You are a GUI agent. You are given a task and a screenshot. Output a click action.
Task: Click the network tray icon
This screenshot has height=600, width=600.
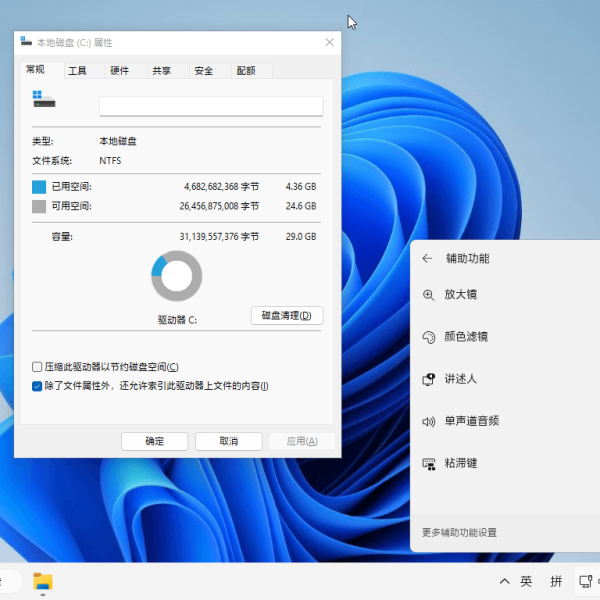585,582
